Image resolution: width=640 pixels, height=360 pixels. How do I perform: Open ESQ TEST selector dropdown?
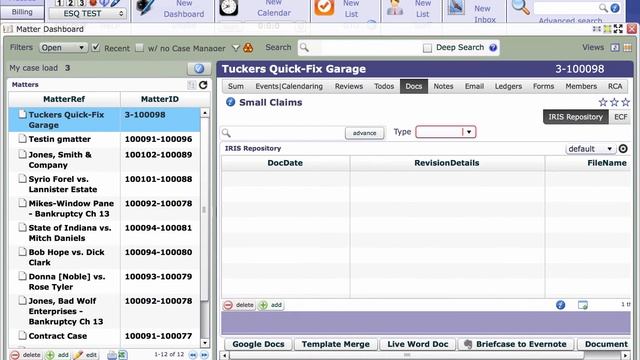tap(87, 13)
